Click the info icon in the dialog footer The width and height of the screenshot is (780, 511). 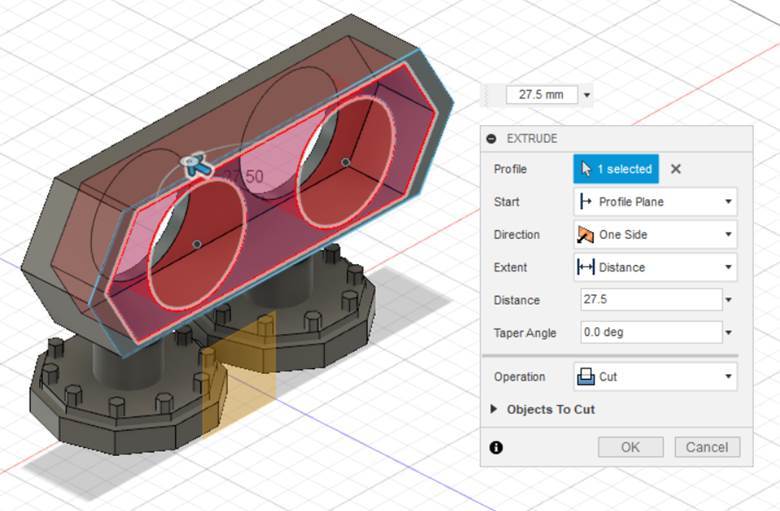496,447
